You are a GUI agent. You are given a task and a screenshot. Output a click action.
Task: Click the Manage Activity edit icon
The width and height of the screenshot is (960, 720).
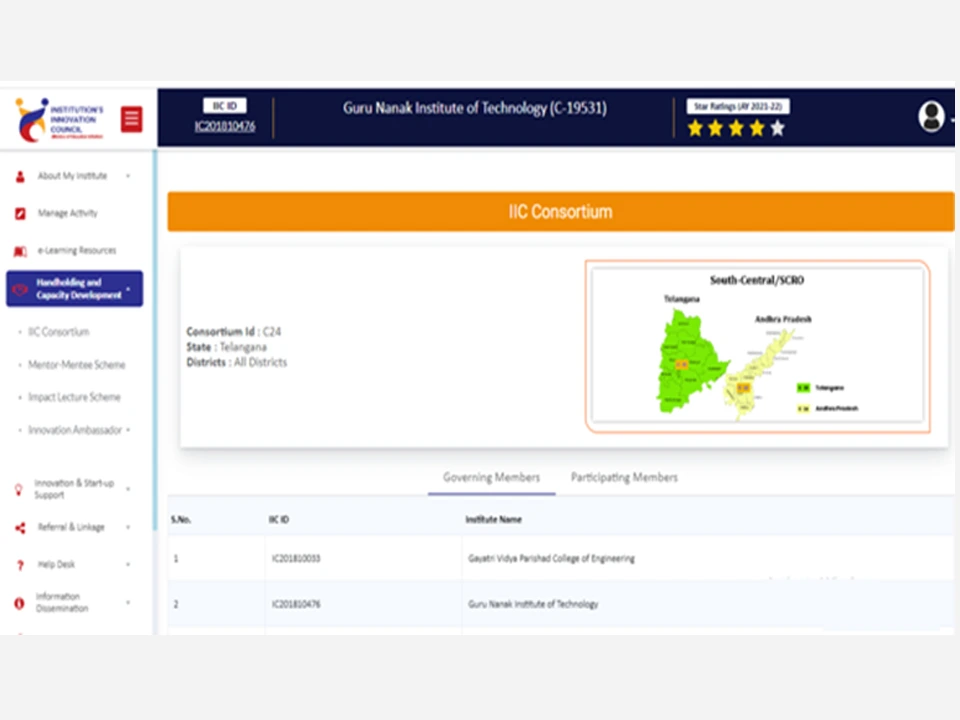point(20,214)
